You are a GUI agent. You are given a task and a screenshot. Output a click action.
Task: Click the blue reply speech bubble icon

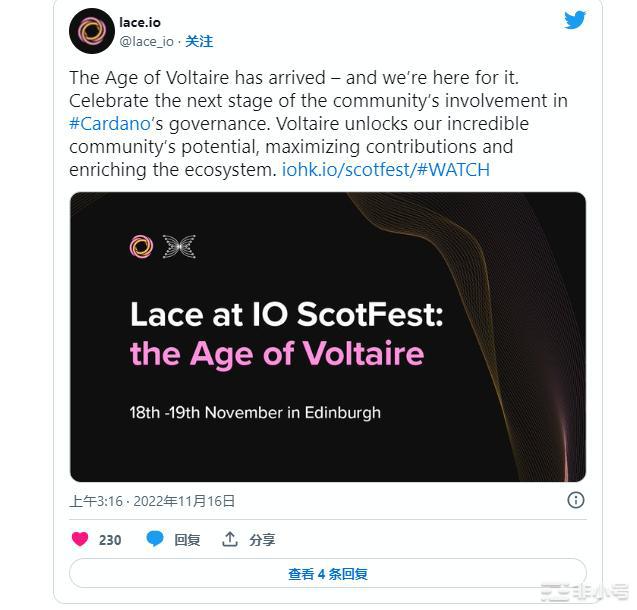point(155,539)
